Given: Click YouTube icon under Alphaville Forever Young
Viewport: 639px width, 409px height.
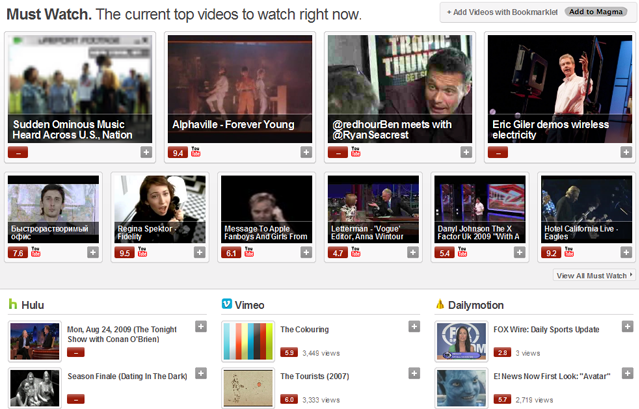Looking at the screenshot, I should click(x=196, y=152).
